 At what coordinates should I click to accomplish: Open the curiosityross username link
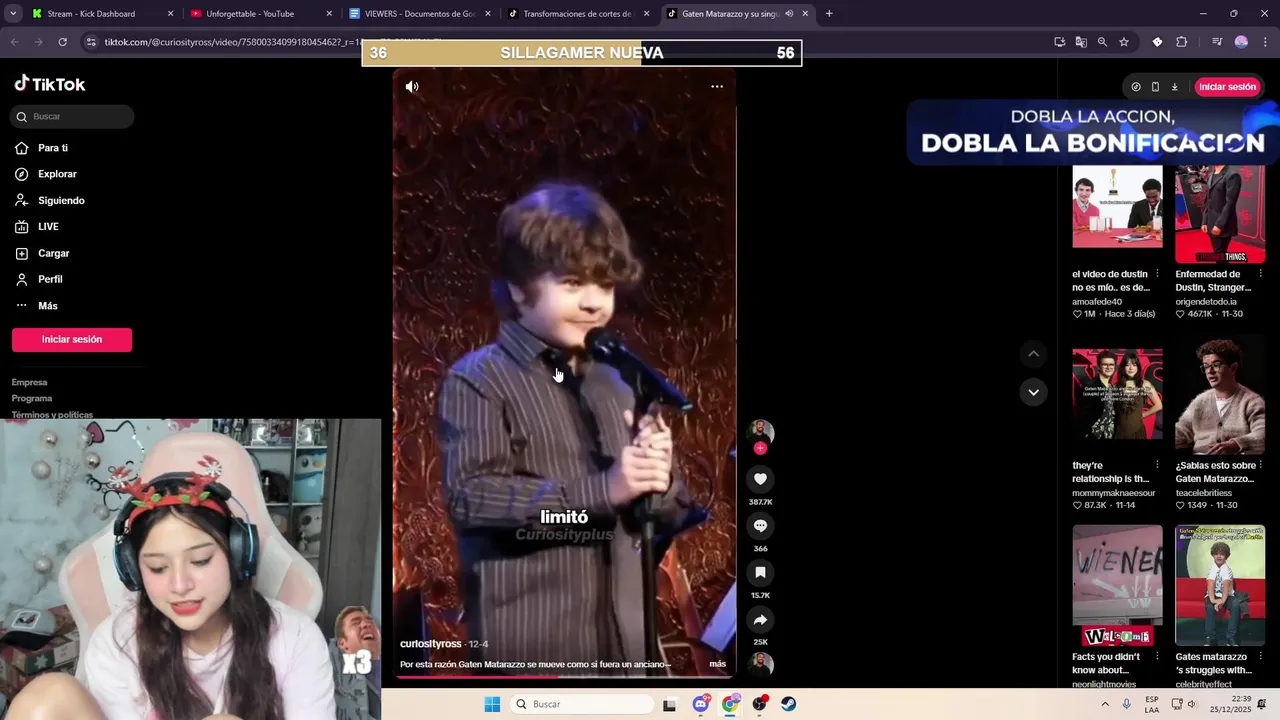(431, 644)
